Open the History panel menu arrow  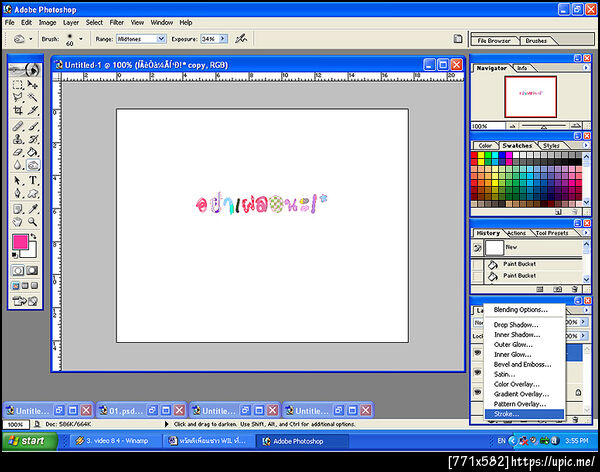pos(585,232)
